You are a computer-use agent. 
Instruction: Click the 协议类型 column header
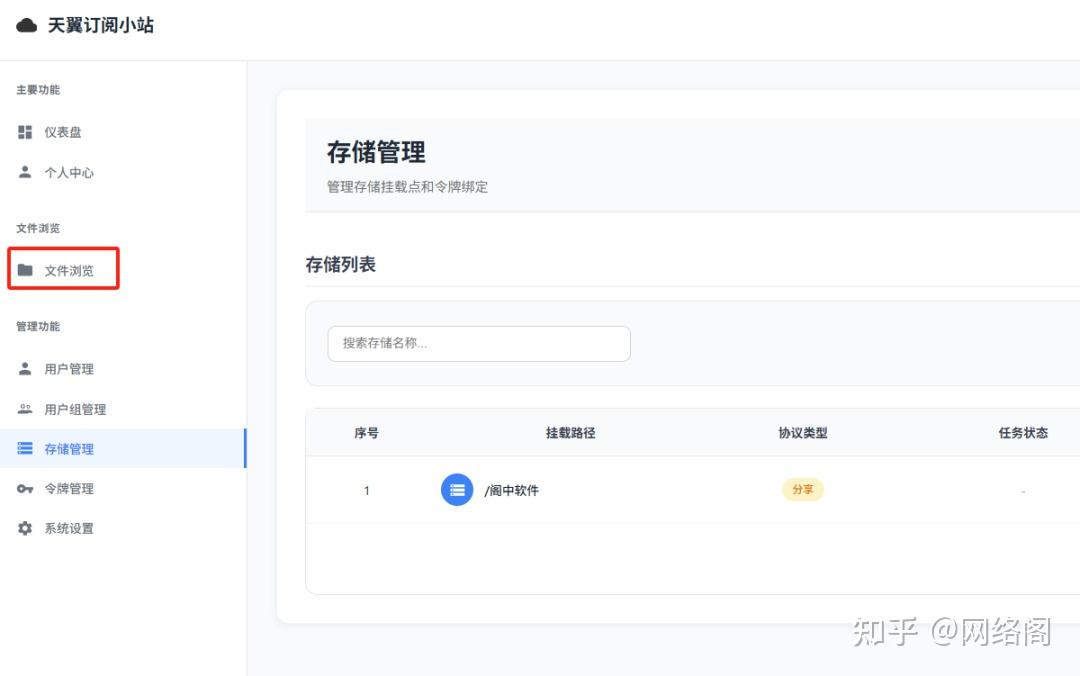(802, 432)
